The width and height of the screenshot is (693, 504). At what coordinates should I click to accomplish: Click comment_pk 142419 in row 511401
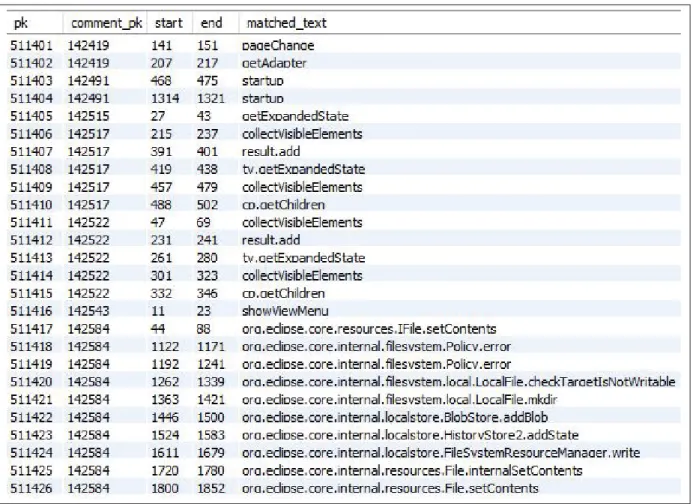tap(88, 46)
